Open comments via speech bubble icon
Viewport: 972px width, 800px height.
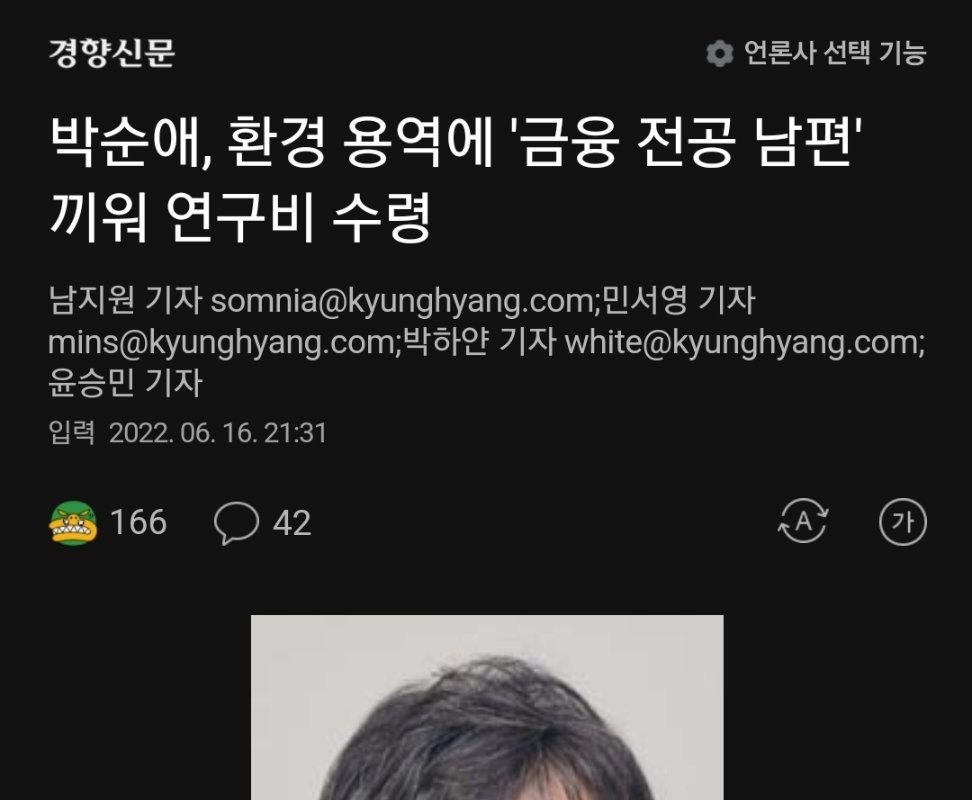pyautogui.click(x=236, y=523)
